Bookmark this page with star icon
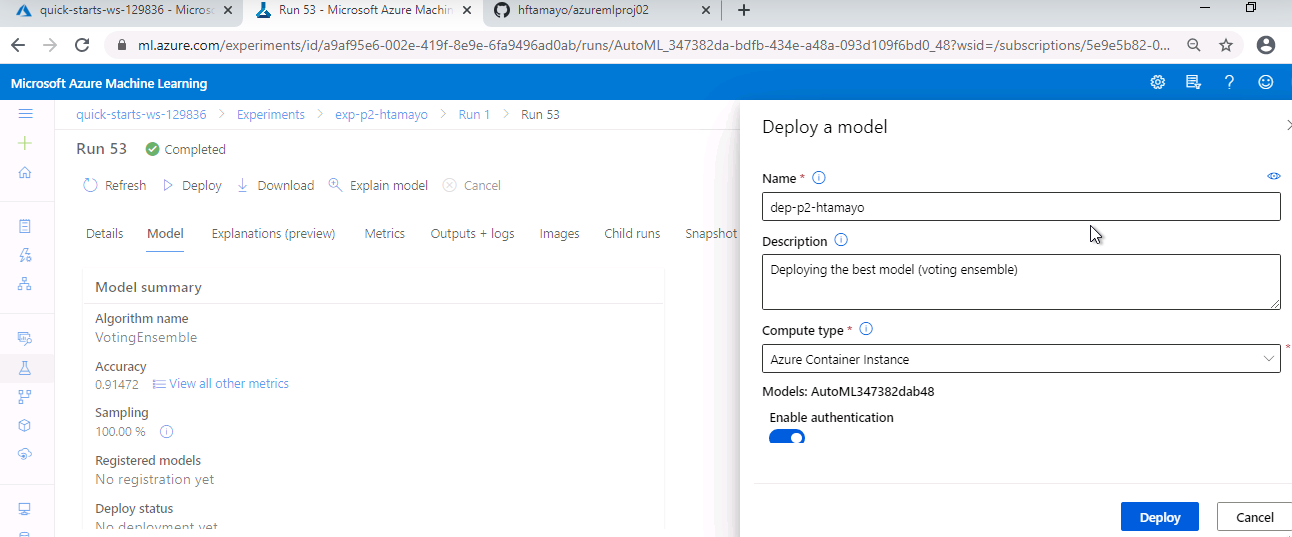This screenshot has width=1292, height=537. (x=1226, y=45)
